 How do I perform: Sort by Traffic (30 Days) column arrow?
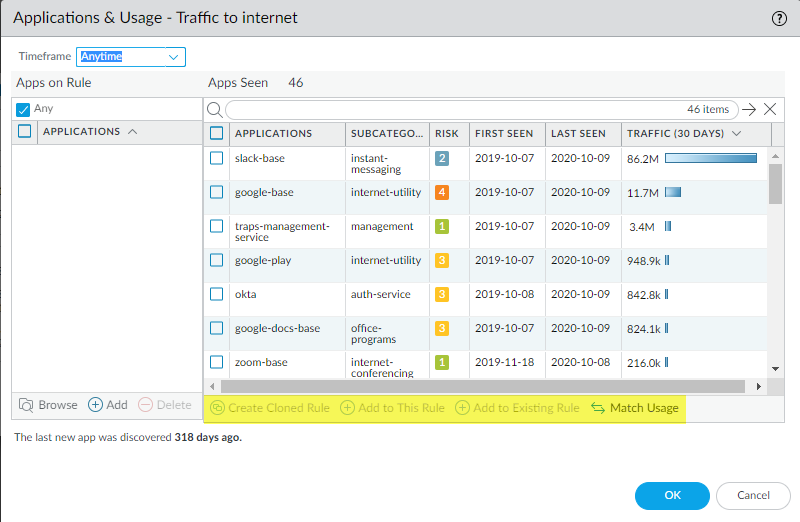click(737, 134)
